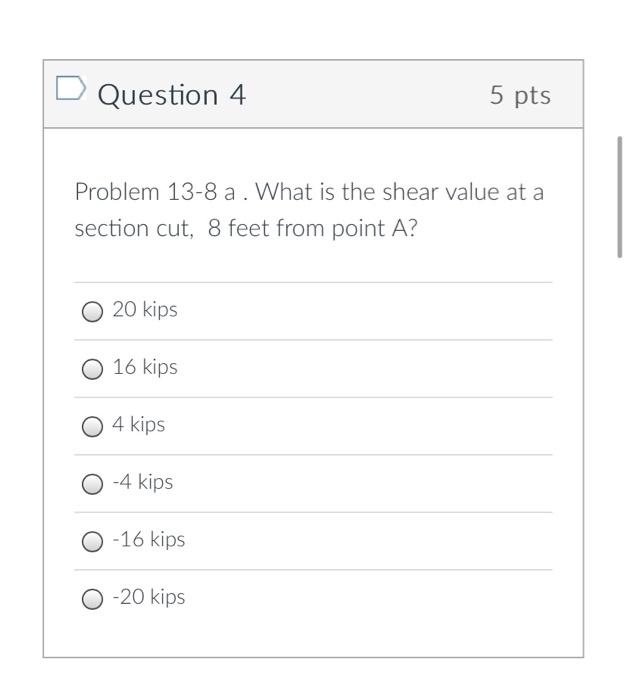Flag Question 4 with the bookmark icon
The width and height of the screenshot is (627, 700).
pos(71,88)
